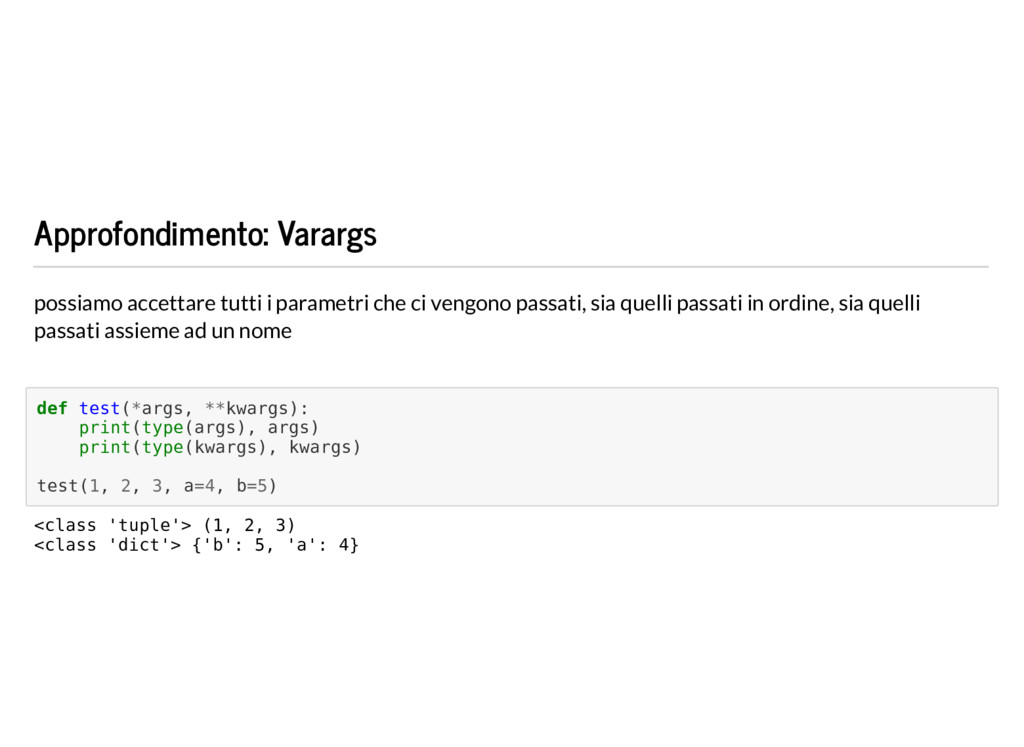Screen dimensions: 1024x747
Task: Click the blue 'test' function name
Action: click(x=99, y=409)
